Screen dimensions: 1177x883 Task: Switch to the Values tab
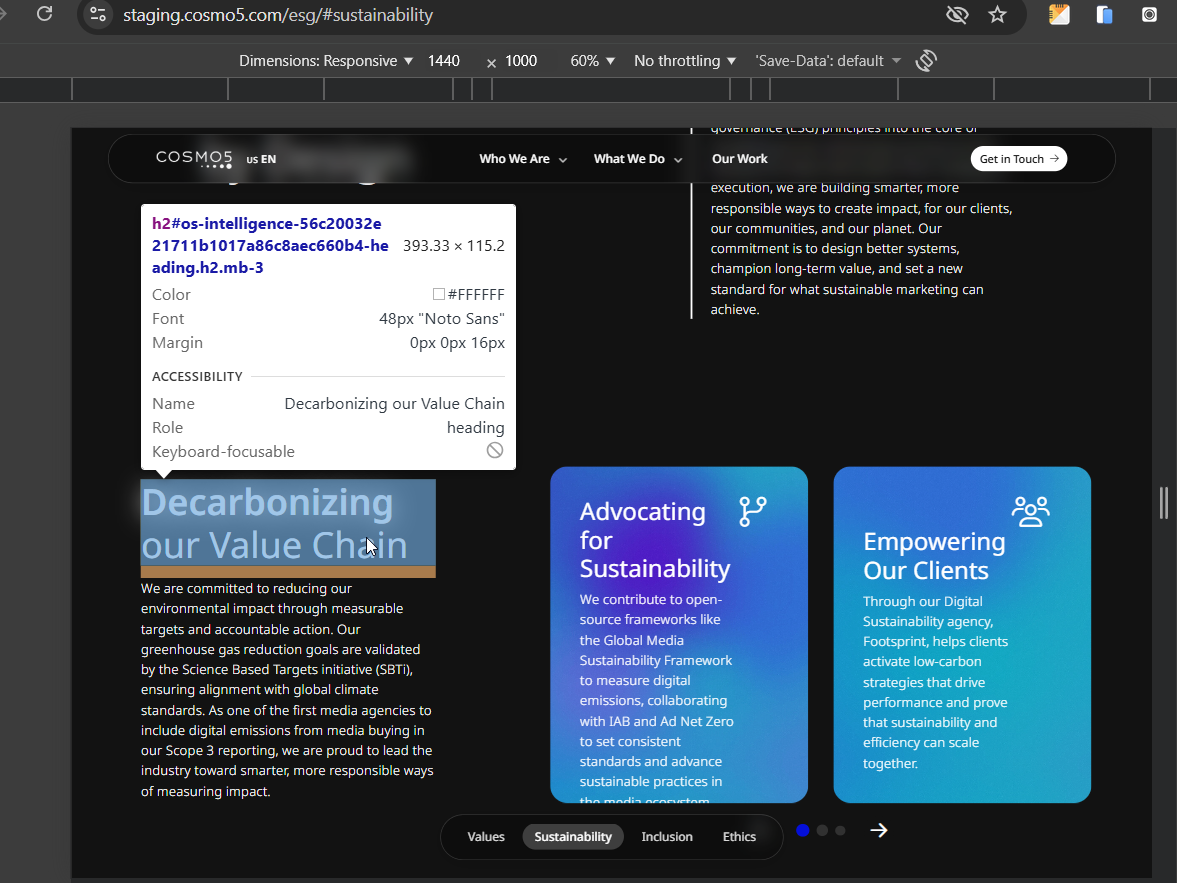point(486,837)
